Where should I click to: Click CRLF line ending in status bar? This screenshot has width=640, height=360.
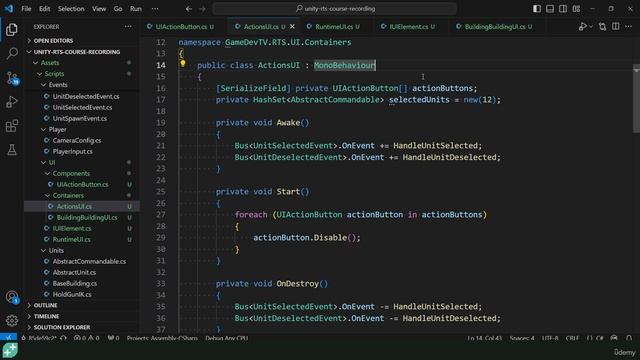coord(572,338)
